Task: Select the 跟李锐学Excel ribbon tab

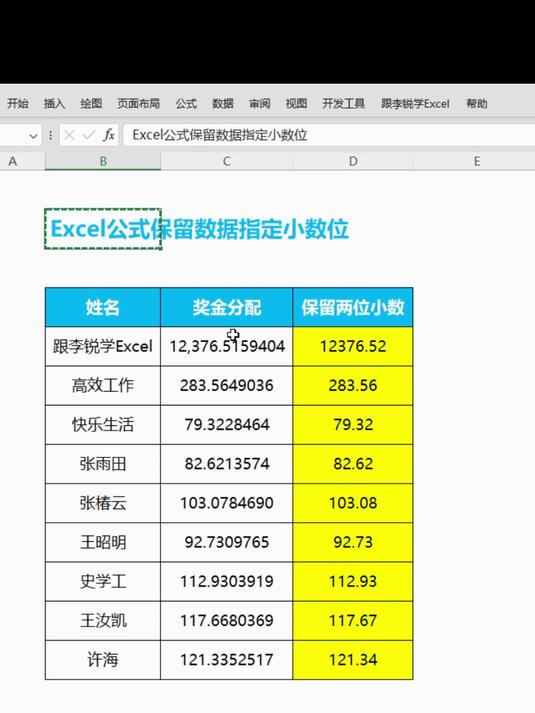Action: [415, 104]
